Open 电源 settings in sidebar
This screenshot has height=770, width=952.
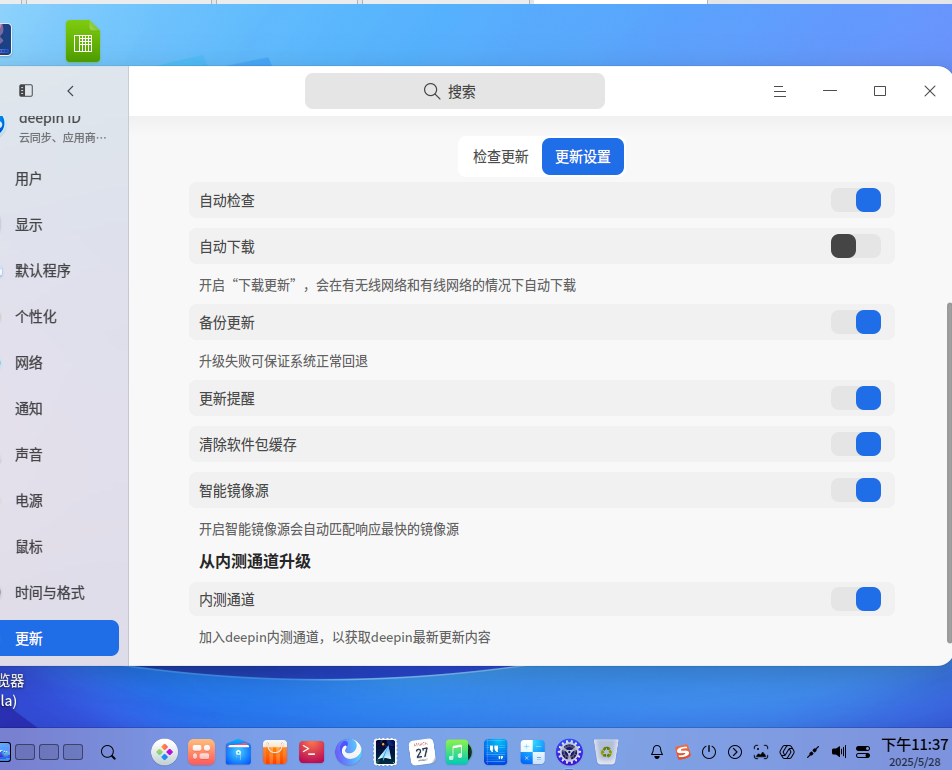point(60,500)
